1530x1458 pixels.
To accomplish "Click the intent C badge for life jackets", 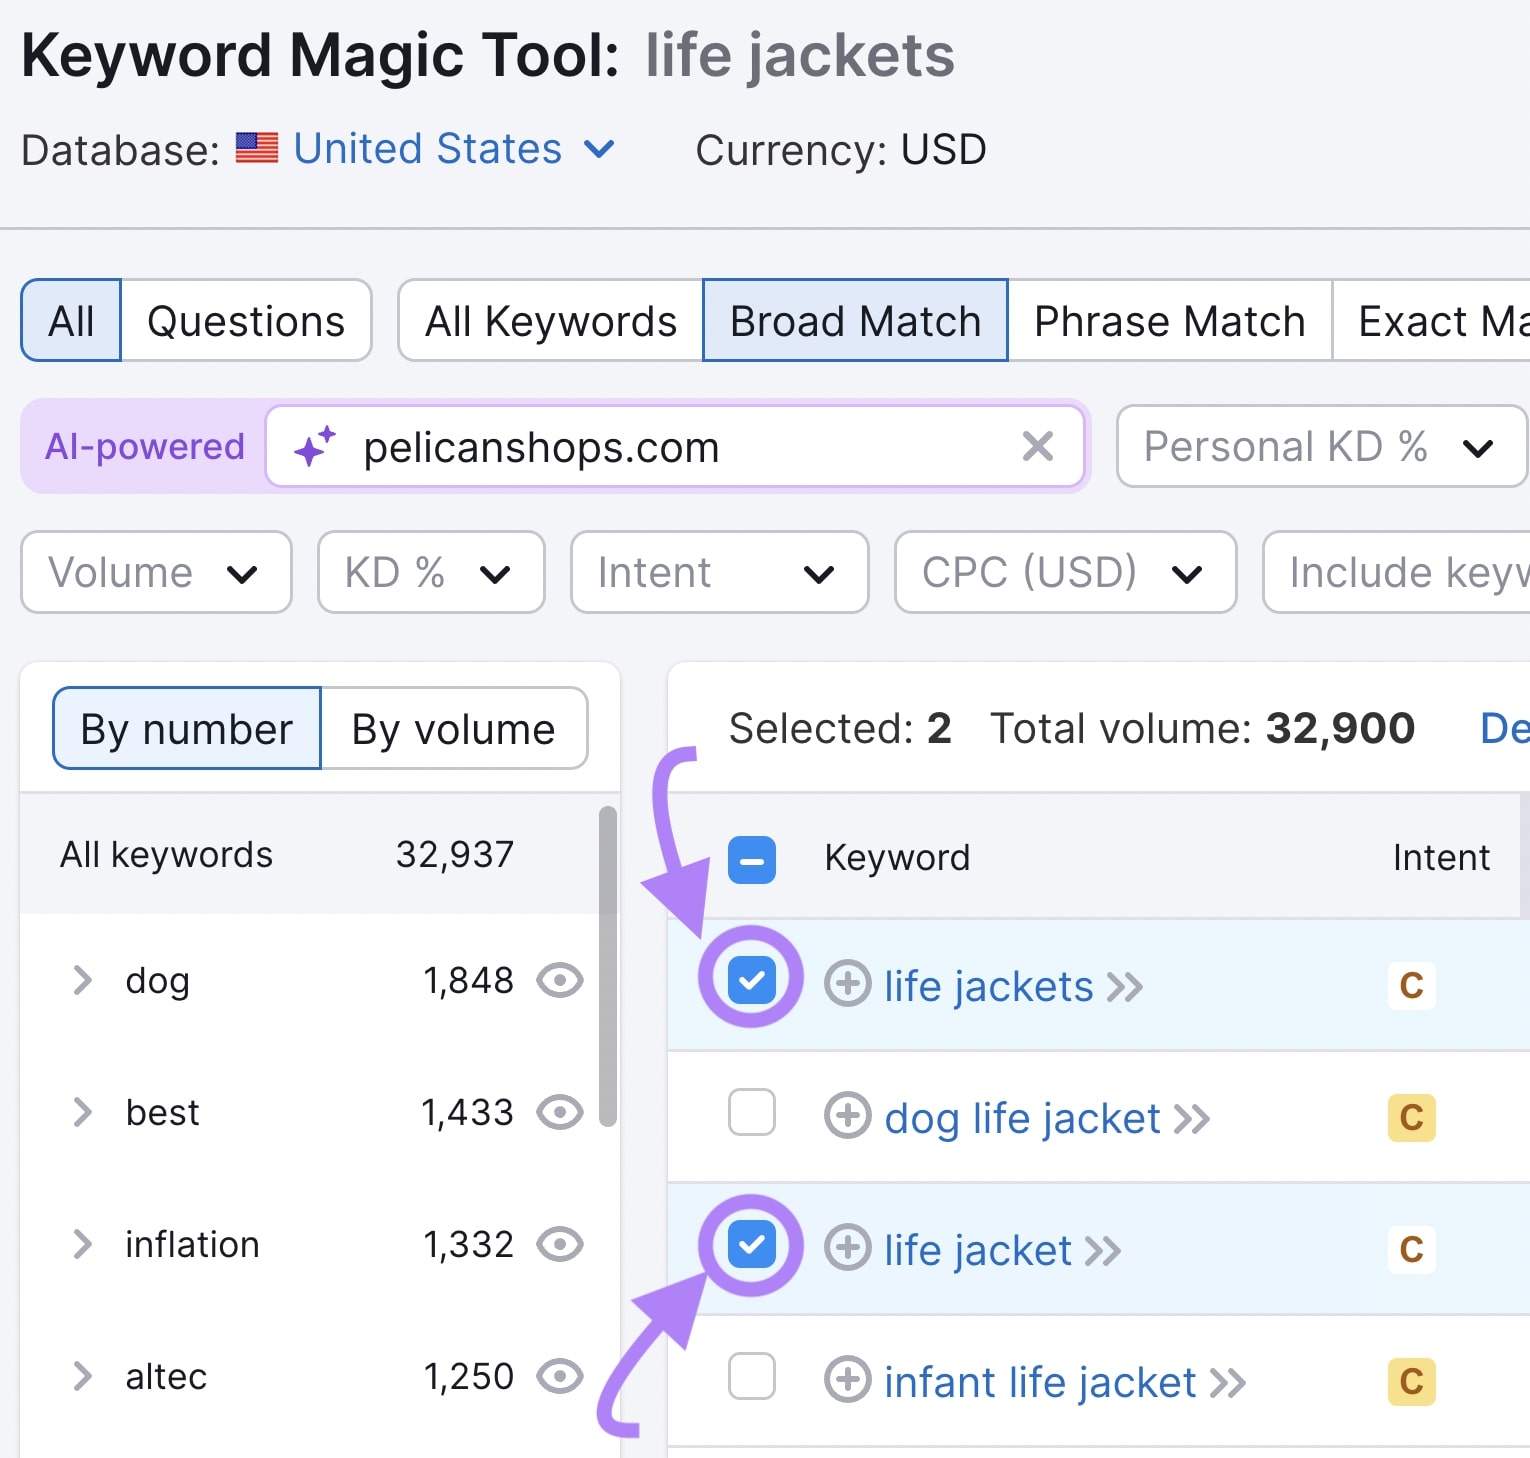I will click(x=1411, y=986).
